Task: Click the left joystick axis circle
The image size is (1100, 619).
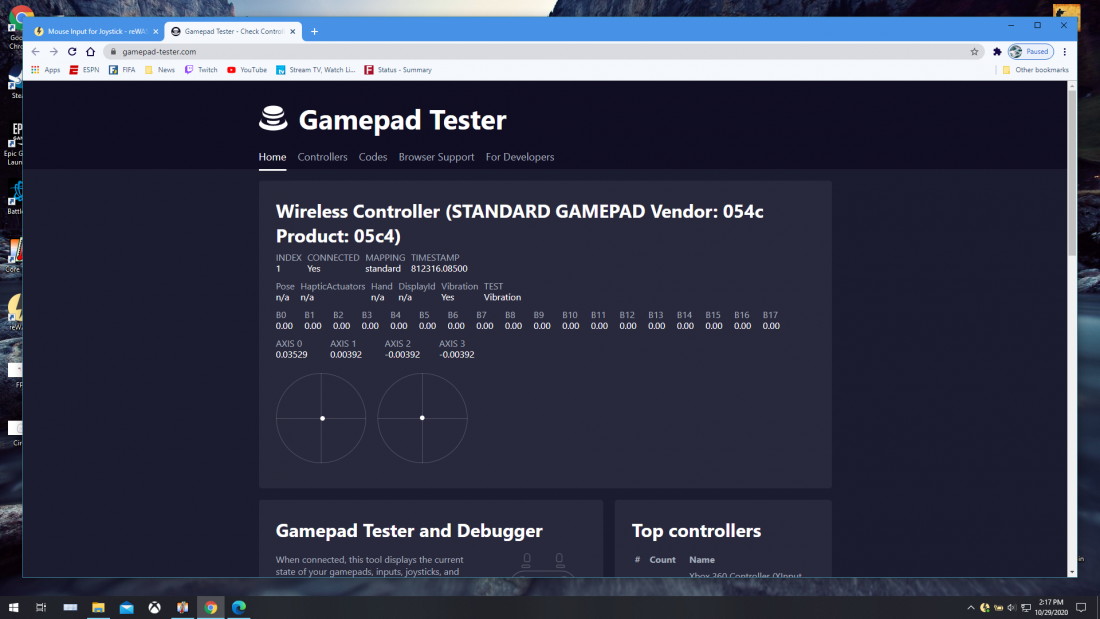Action: [x=321, y=418]
